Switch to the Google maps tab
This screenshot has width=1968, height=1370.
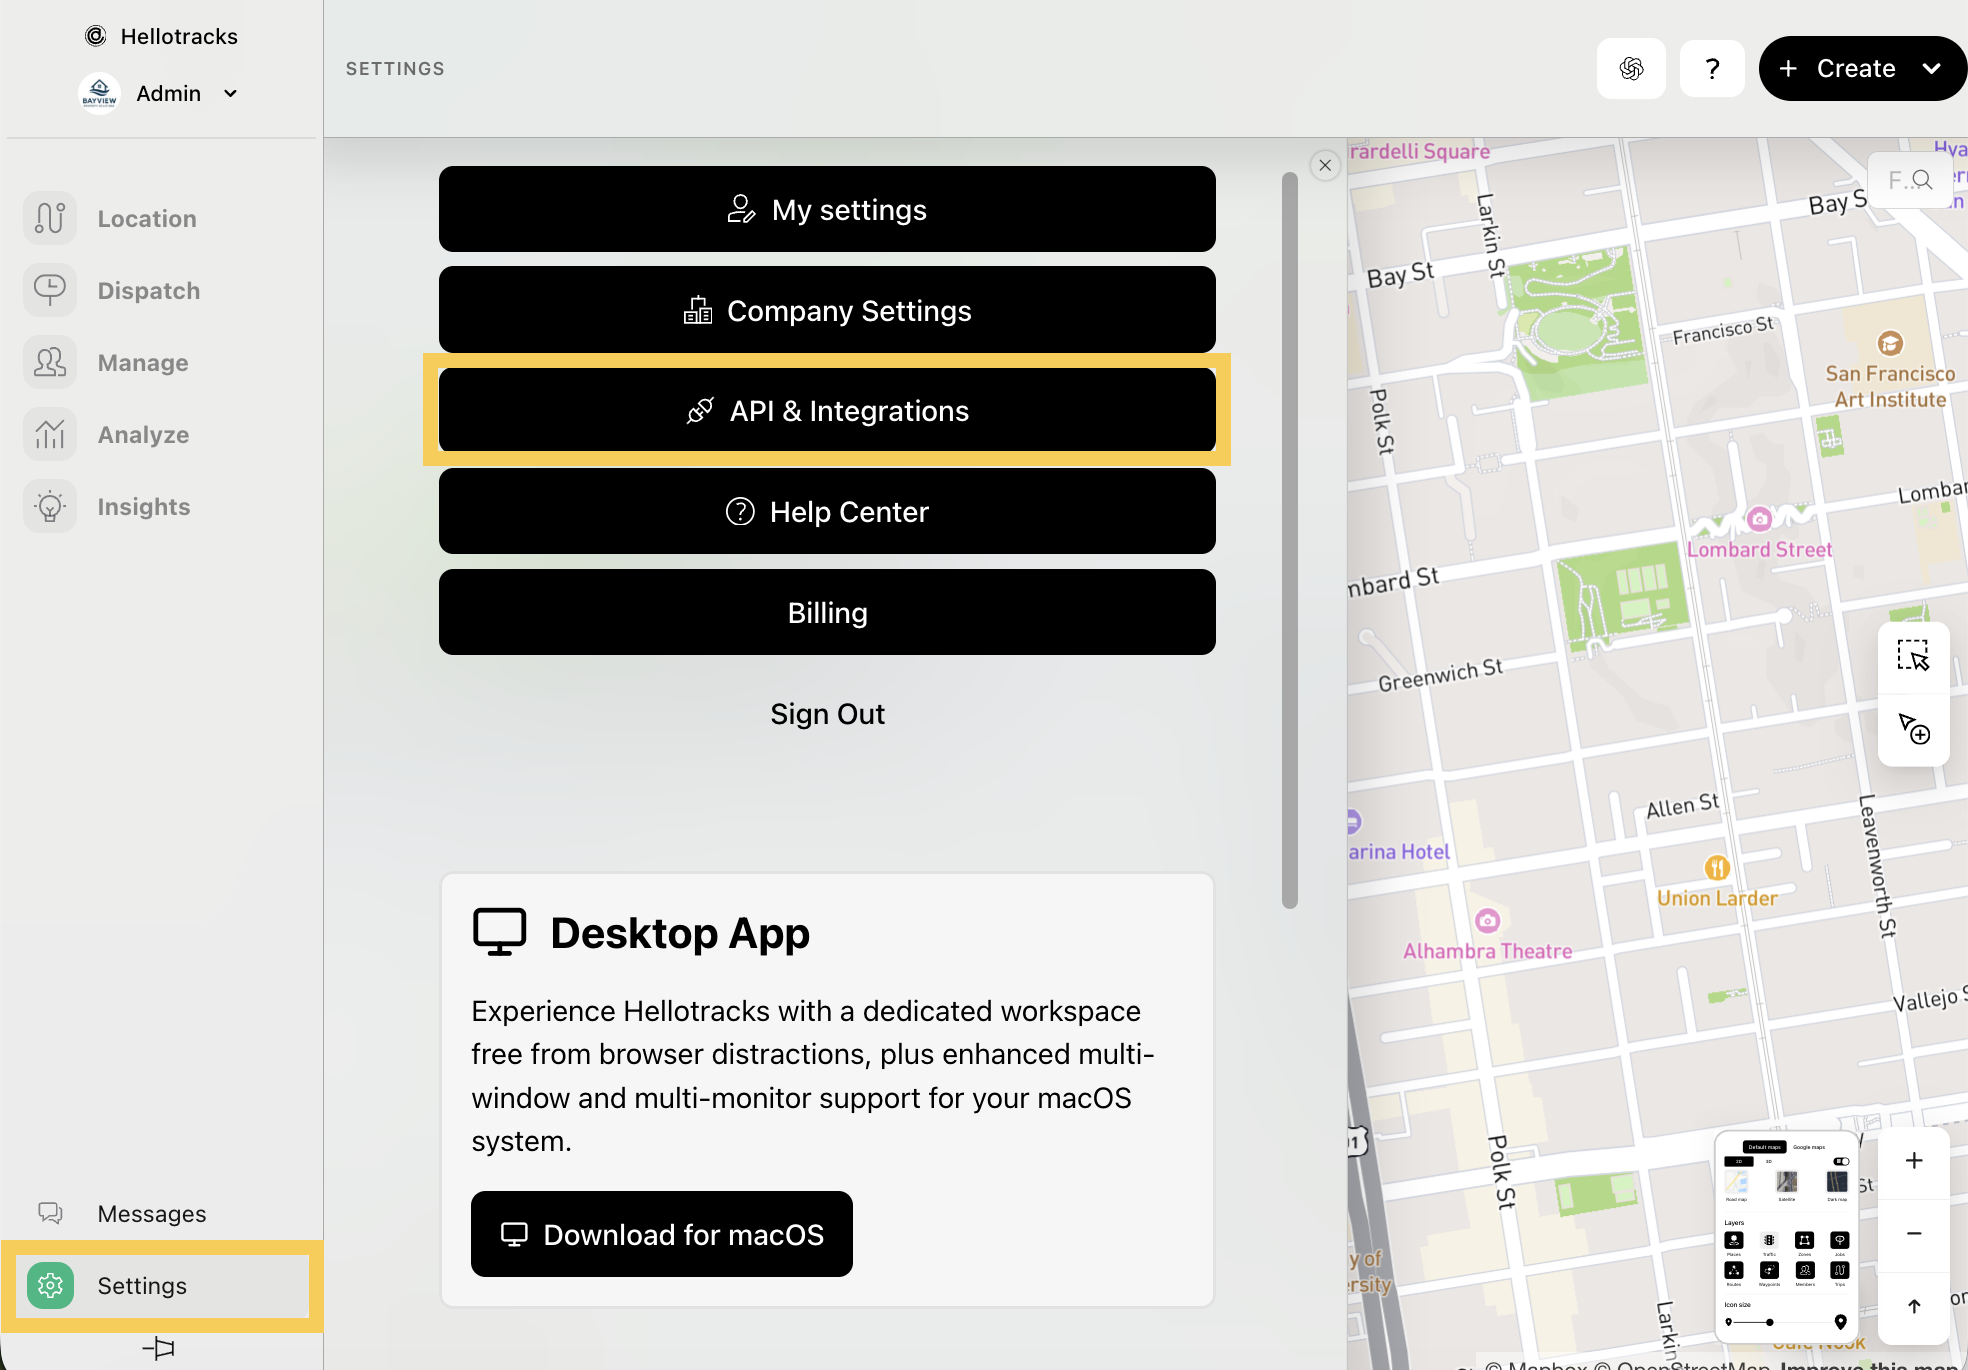point(1809,1147)
